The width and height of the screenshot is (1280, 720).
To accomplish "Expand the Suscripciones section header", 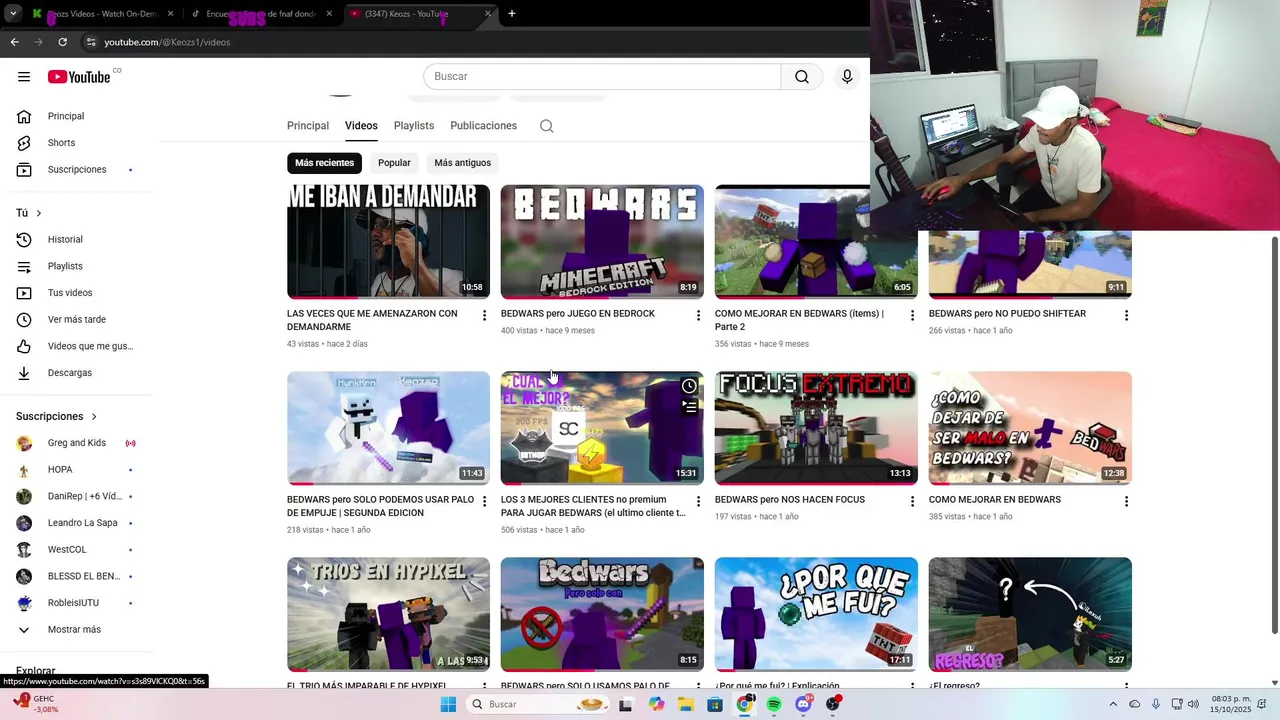I will [x=57, y=416].
